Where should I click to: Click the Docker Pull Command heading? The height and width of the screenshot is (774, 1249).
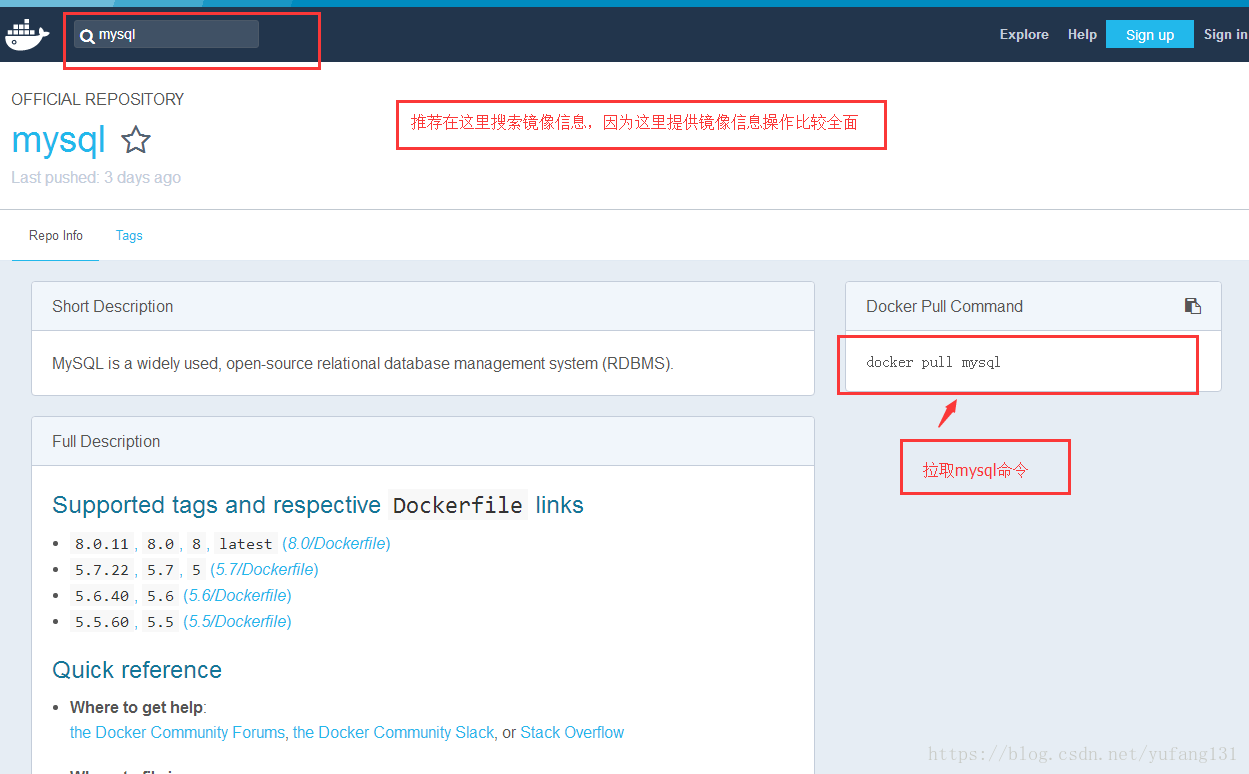tap(944, 307)
